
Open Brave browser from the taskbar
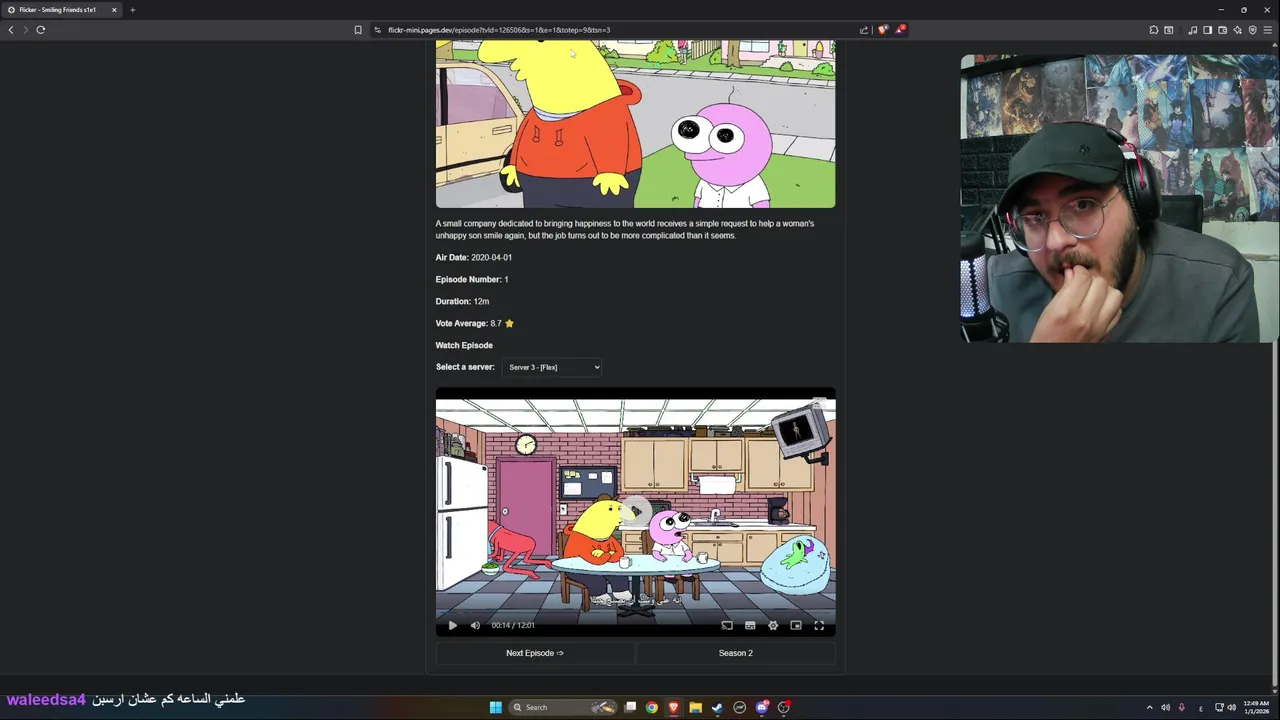coord(674,707)
